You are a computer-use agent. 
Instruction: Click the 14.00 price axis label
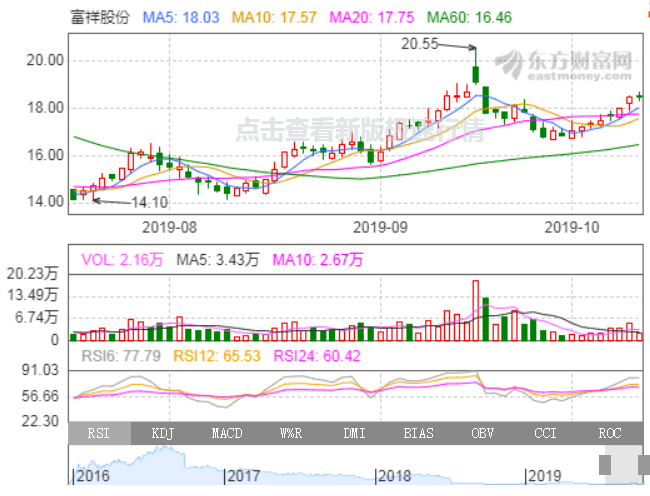click(45, 202)
